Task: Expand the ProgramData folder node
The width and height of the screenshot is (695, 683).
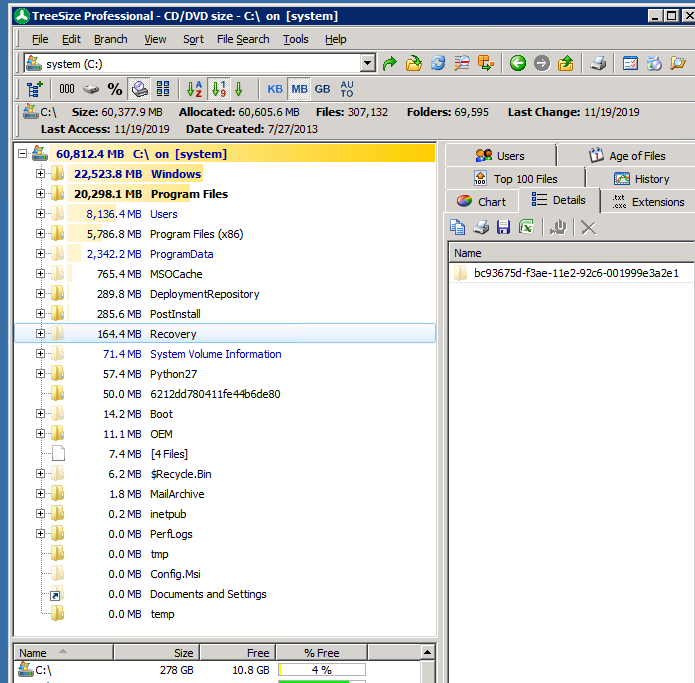Action: point(40,254)
